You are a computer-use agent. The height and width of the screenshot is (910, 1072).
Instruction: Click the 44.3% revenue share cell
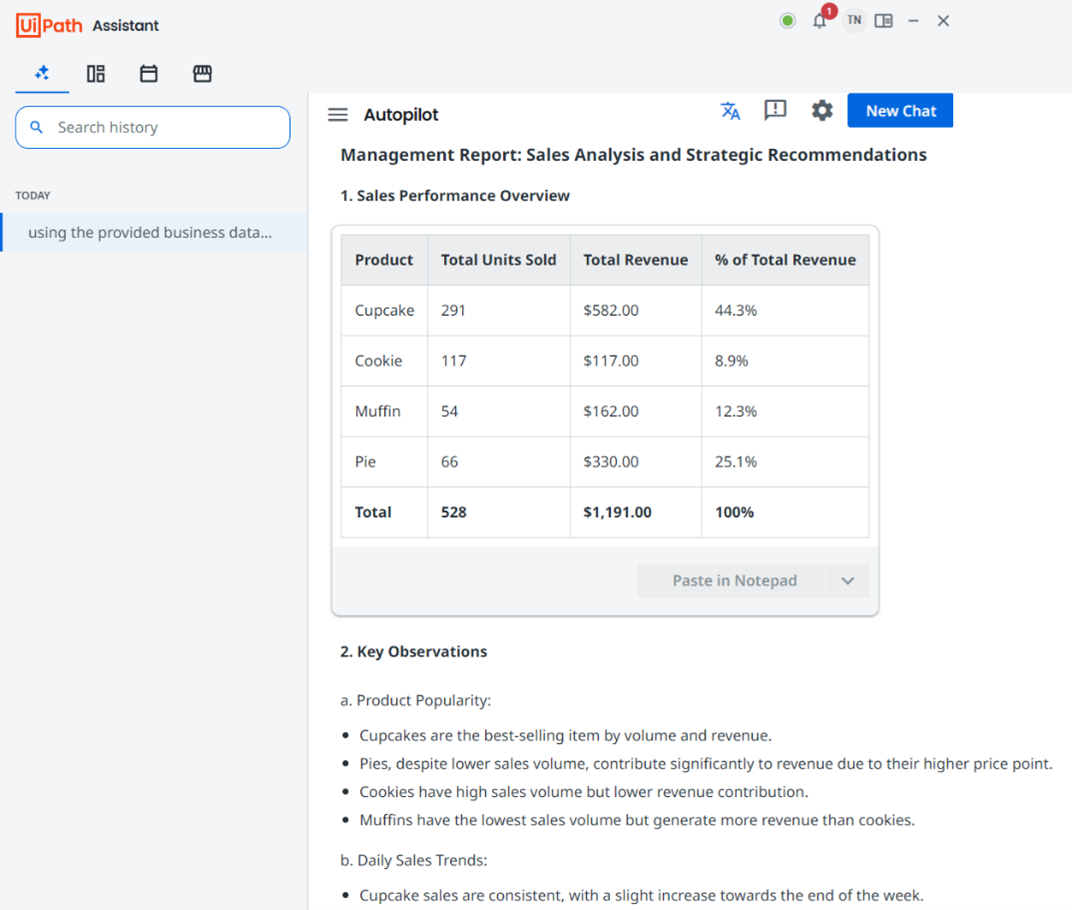786,310
